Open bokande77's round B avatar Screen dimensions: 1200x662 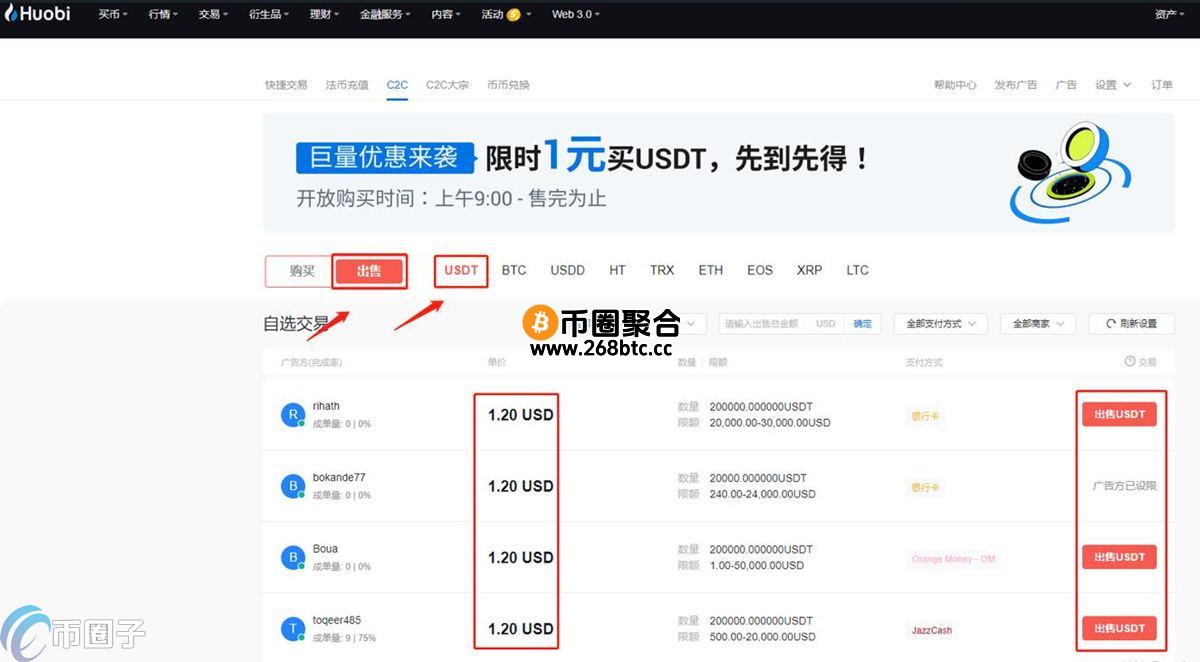click(x=292, y=486)
